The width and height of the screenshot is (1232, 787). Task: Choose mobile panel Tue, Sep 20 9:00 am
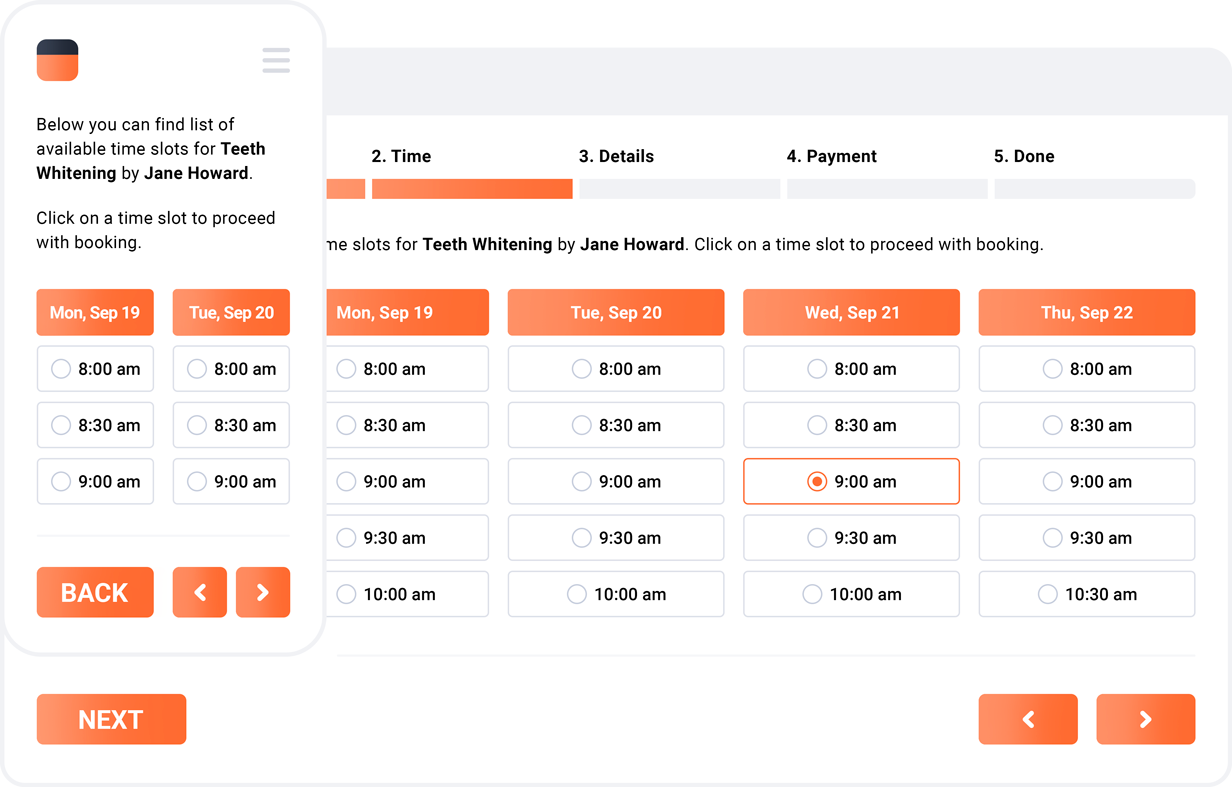[x=231, y=481]
